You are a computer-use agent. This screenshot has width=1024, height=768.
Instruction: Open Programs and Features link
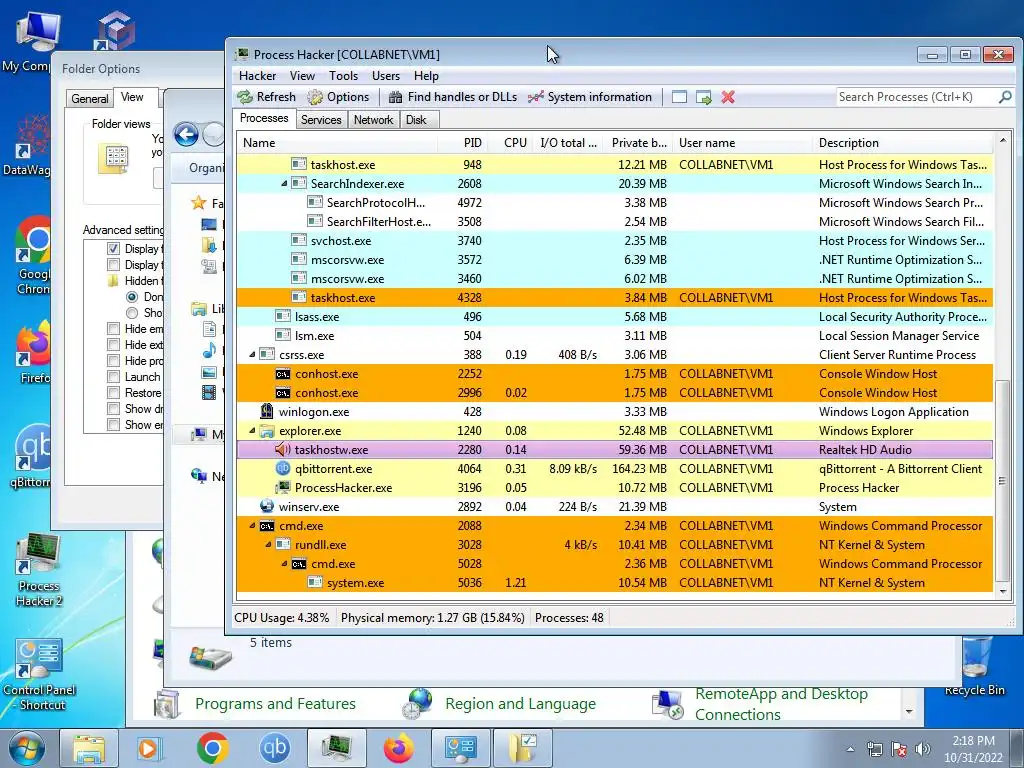275,704
